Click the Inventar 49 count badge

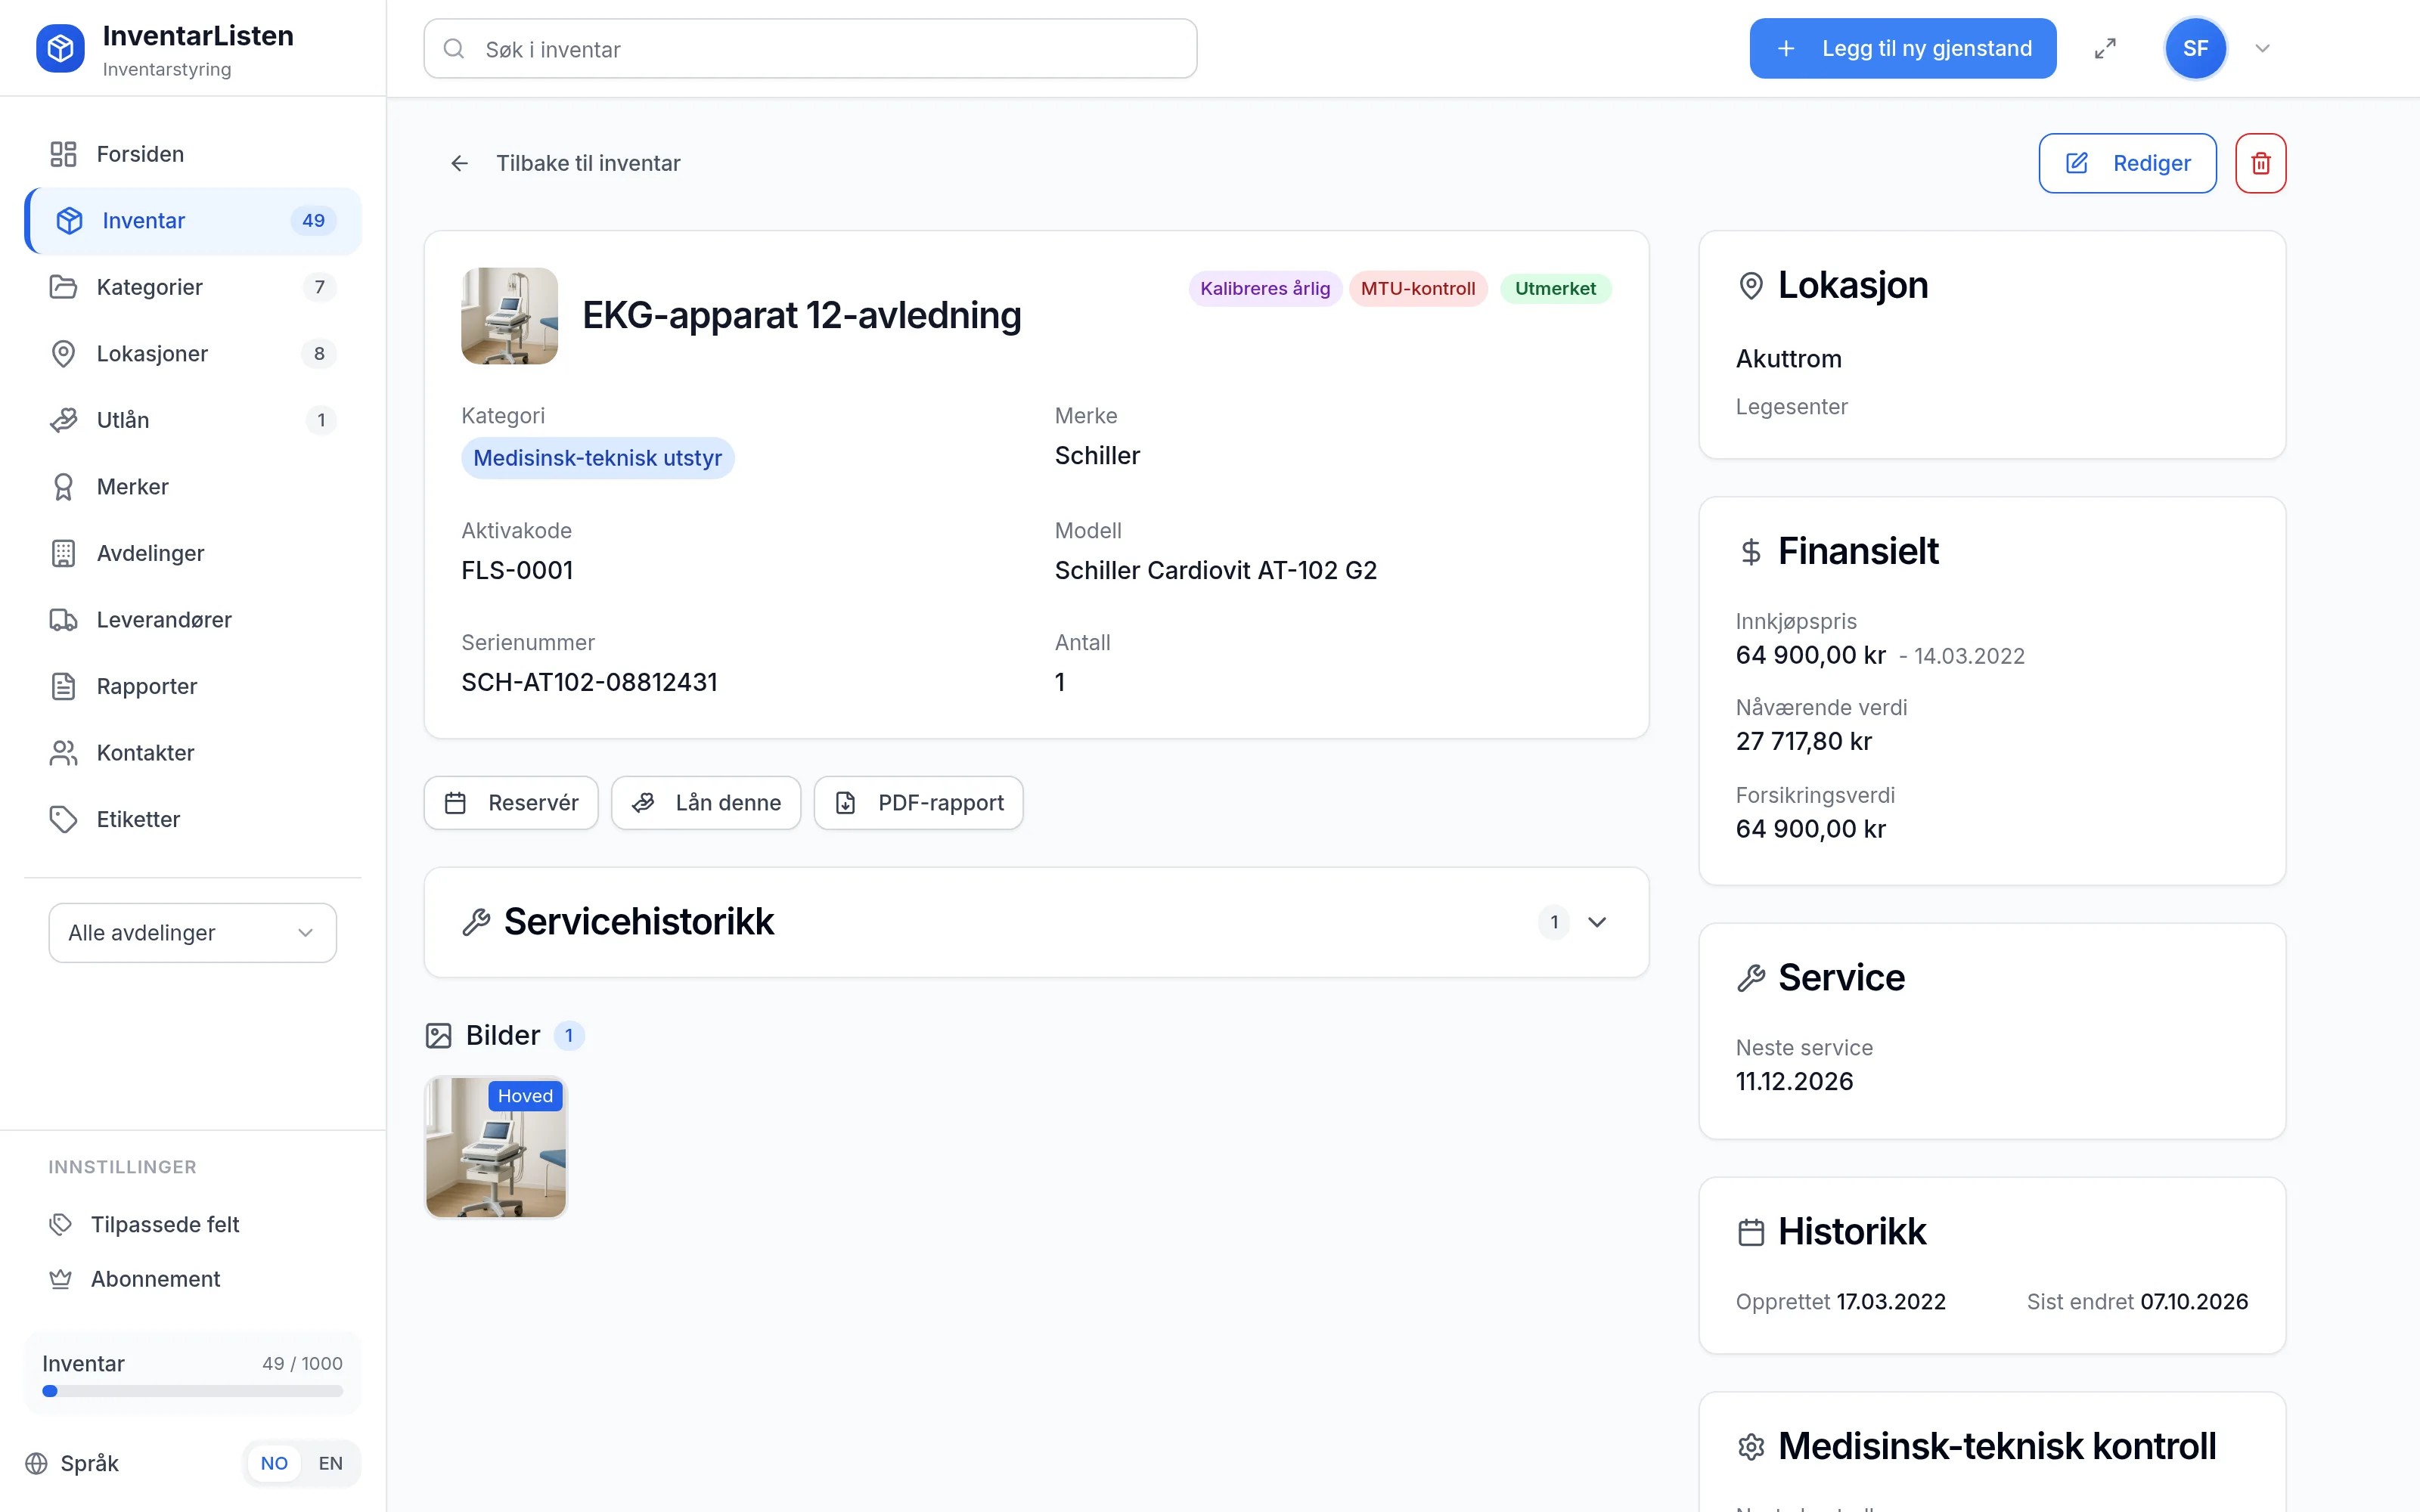313,221
